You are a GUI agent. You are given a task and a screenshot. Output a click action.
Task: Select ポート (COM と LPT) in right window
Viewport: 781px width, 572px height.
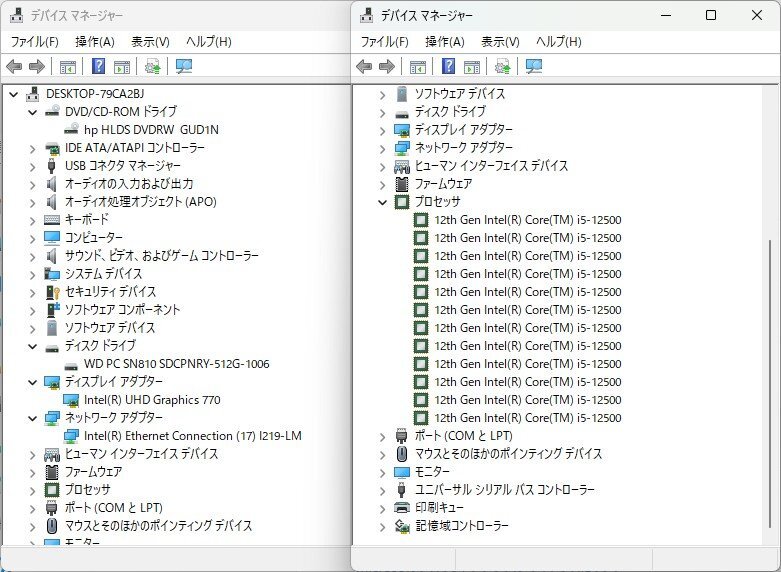(464, 435)
